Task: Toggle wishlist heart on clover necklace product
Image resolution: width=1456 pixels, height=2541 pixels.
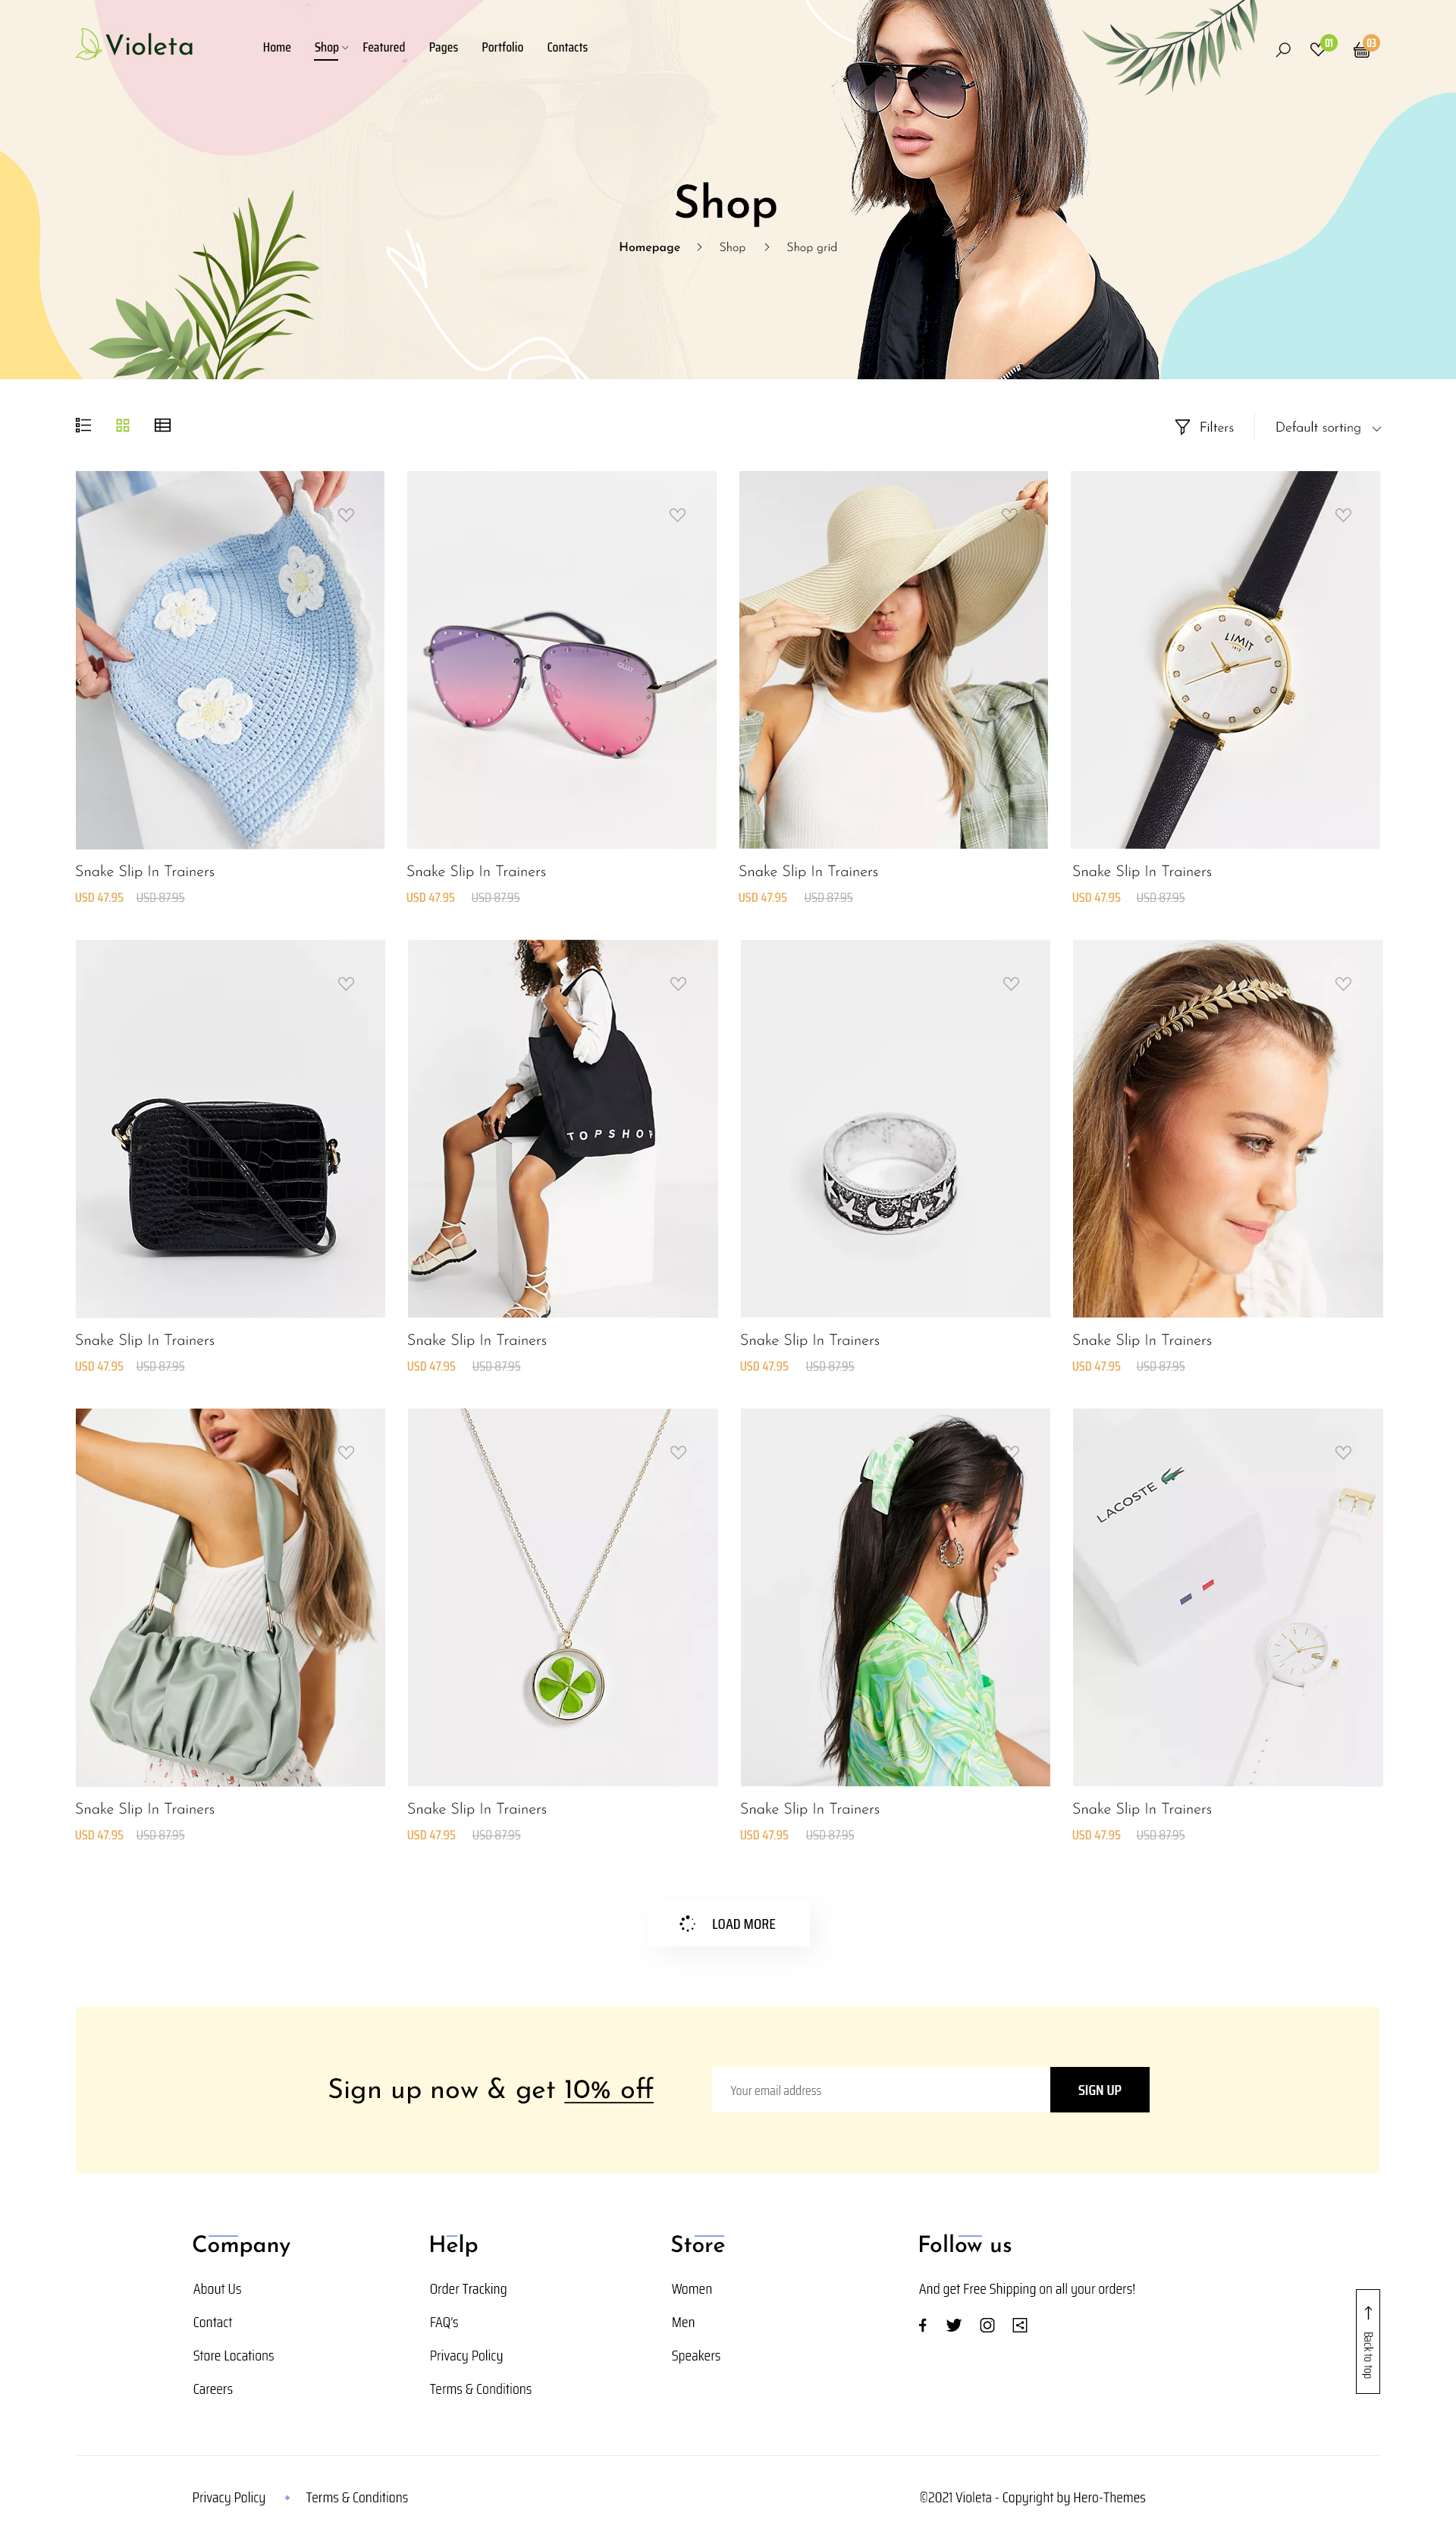Action: point(678,1453)
